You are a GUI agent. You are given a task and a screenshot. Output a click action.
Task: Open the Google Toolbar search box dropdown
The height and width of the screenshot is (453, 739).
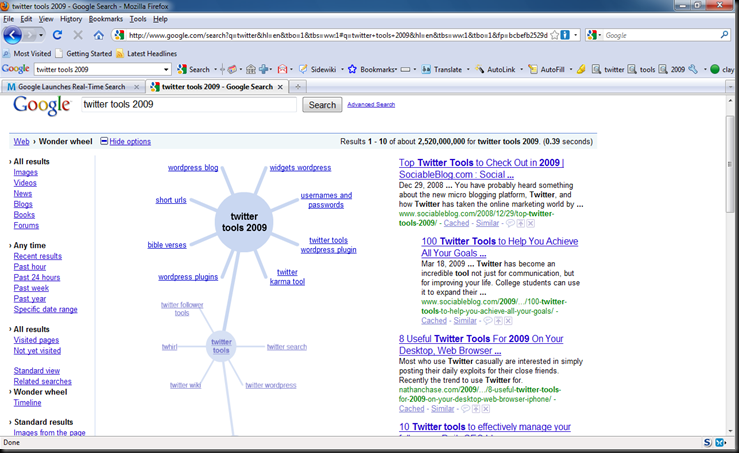pos(166,69)
